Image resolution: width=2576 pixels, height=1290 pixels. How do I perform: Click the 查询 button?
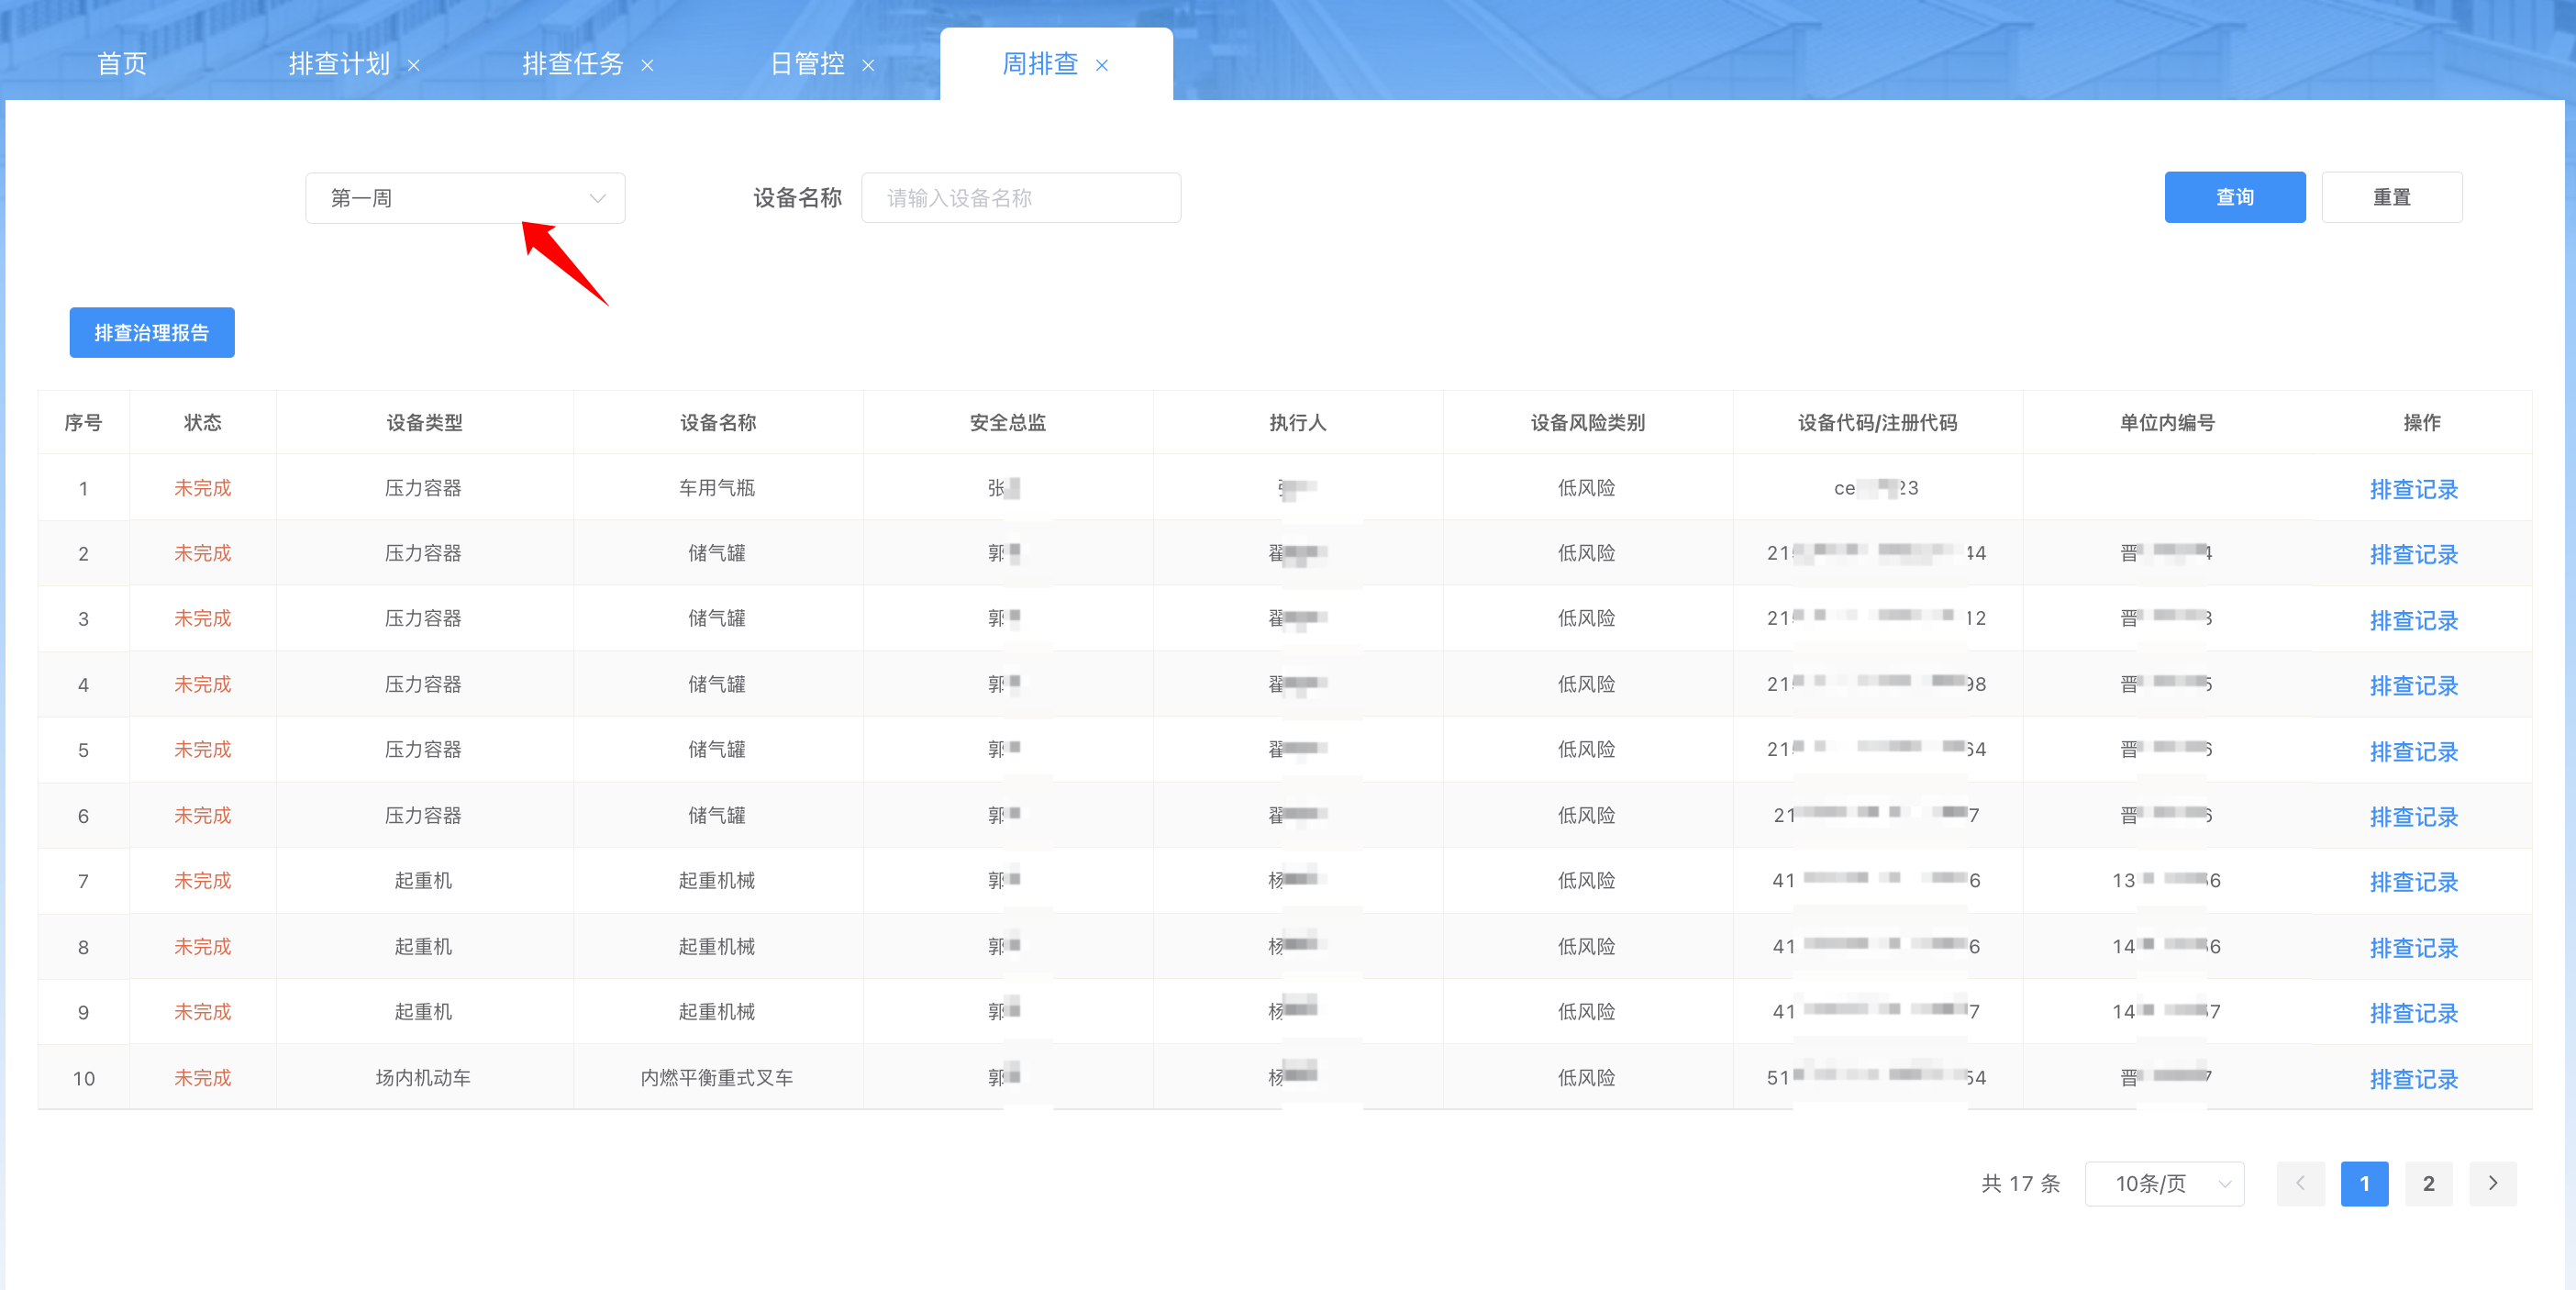pyautogui.click(x=2234, y=197)
